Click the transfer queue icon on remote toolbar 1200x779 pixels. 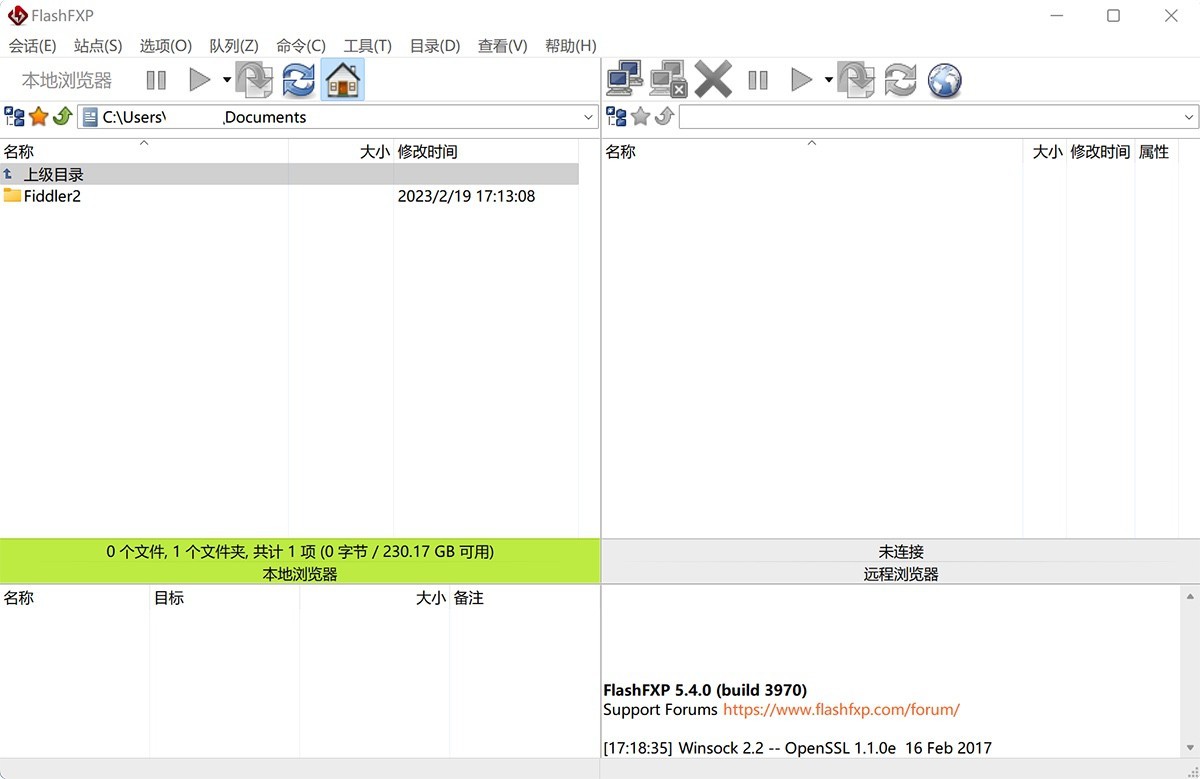pyautogui.click(x=856, y=80)
